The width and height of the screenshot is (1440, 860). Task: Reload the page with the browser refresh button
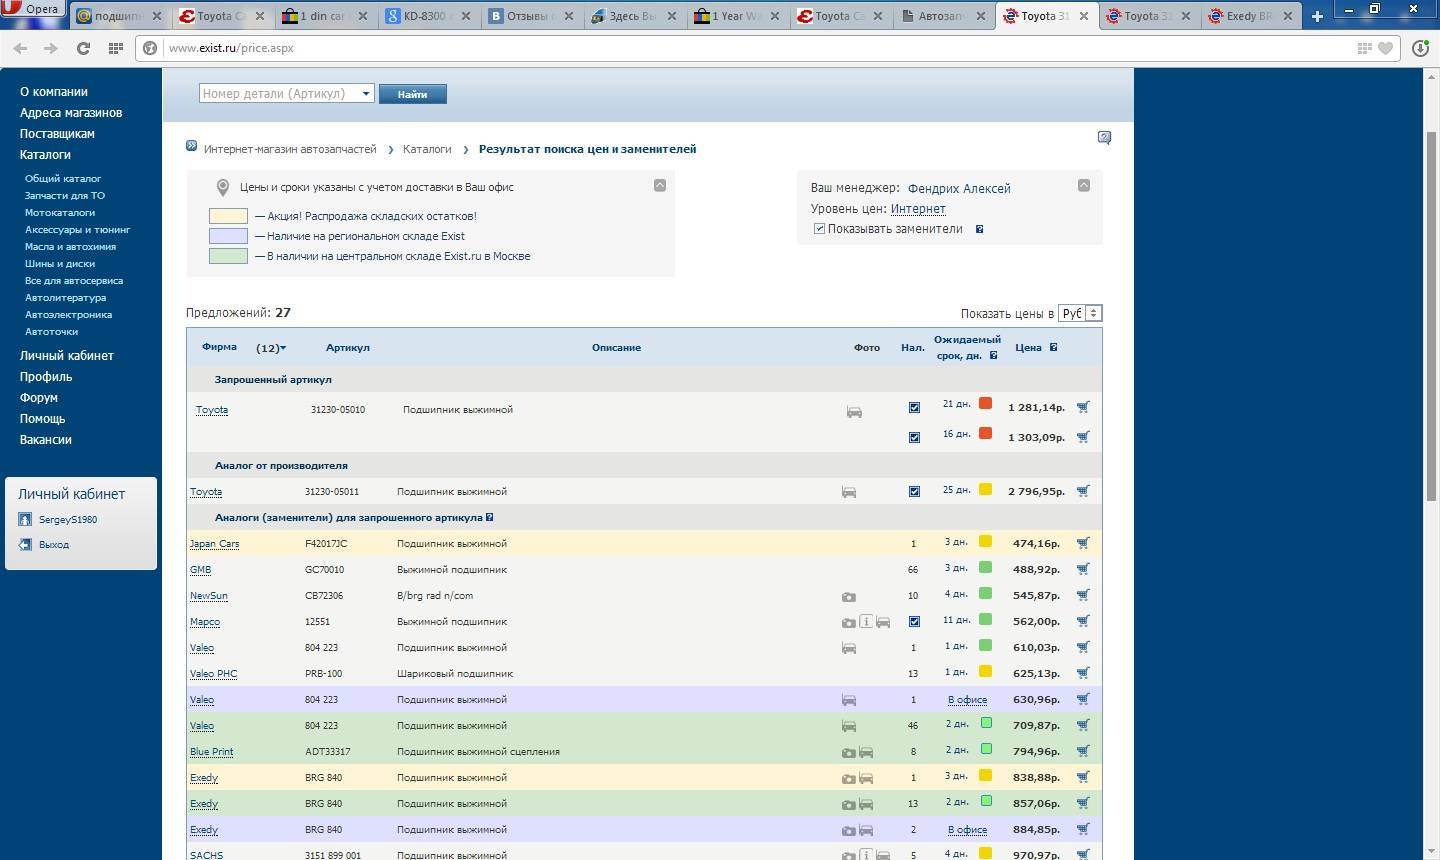[x=83, y=48]
